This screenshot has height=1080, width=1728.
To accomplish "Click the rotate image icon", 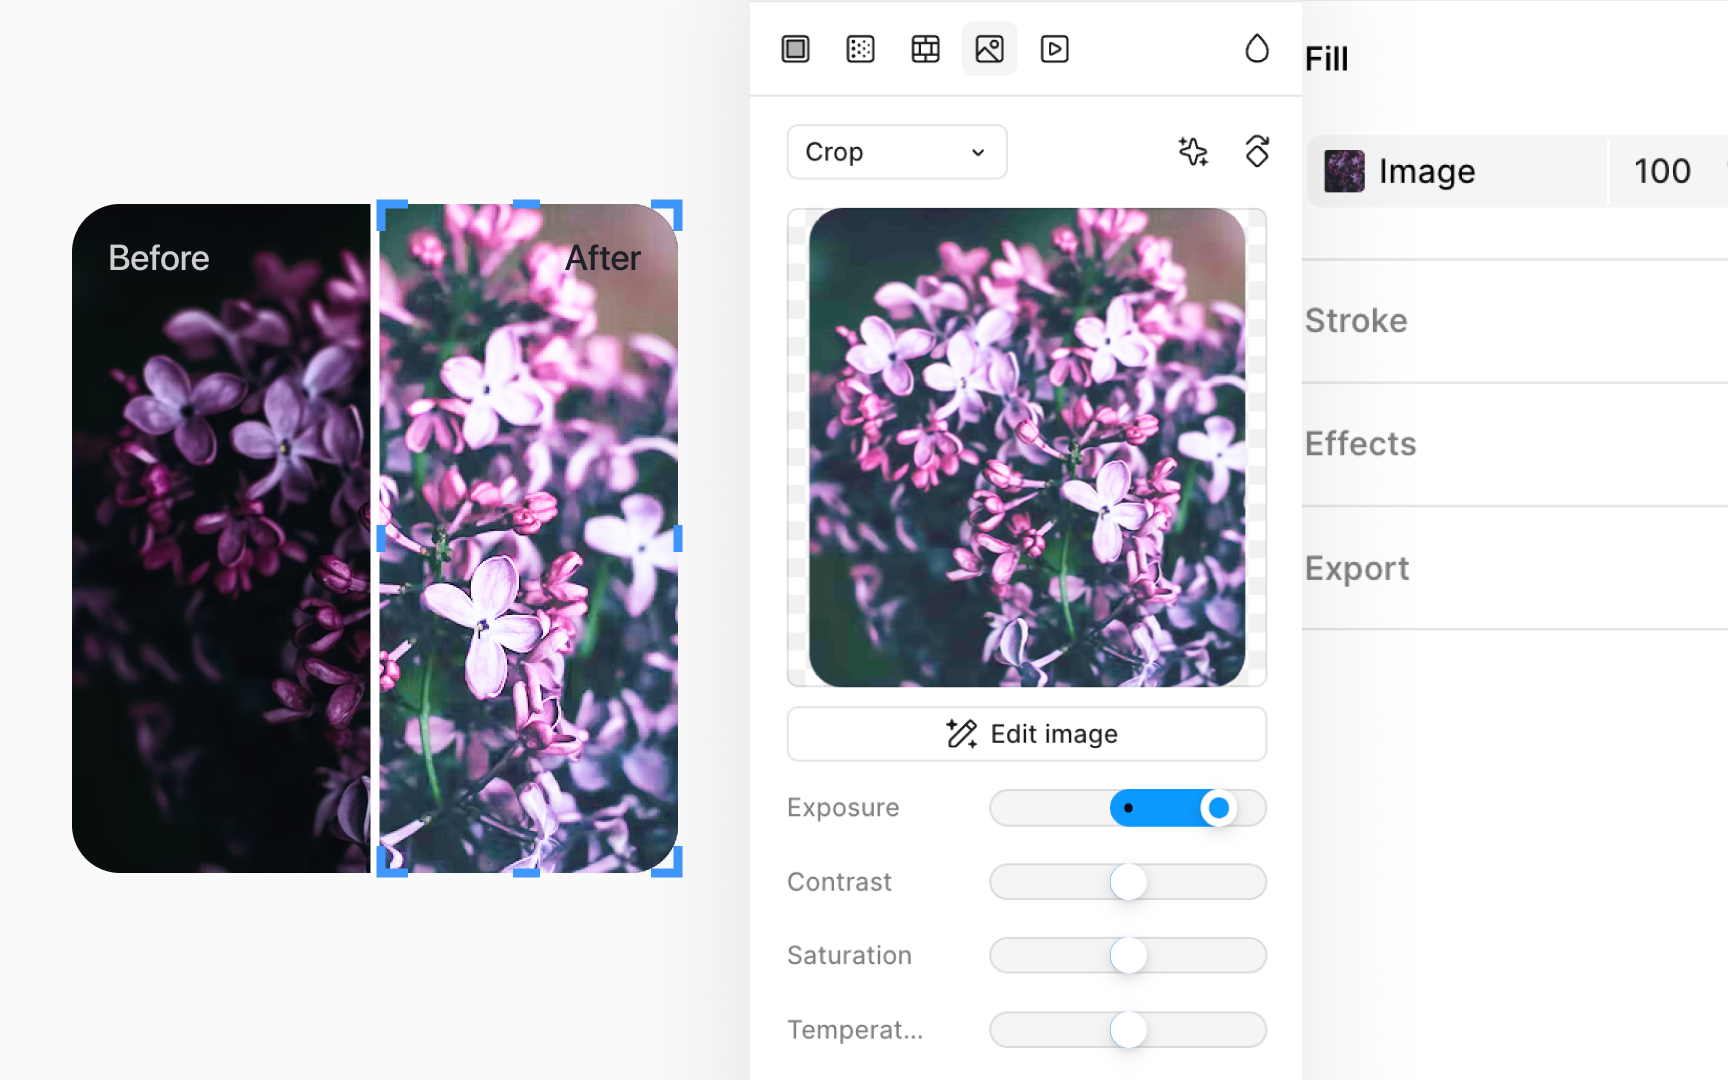I will pos(1257,151).
